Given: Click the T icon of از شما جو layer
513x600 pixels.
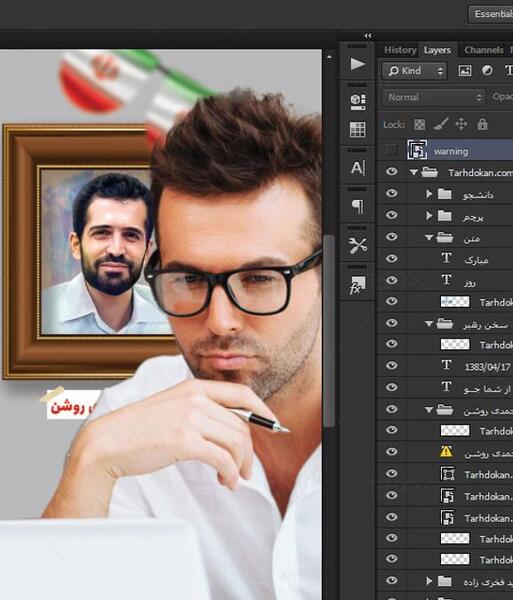Looking at the screenshot, I should point(446,386).
